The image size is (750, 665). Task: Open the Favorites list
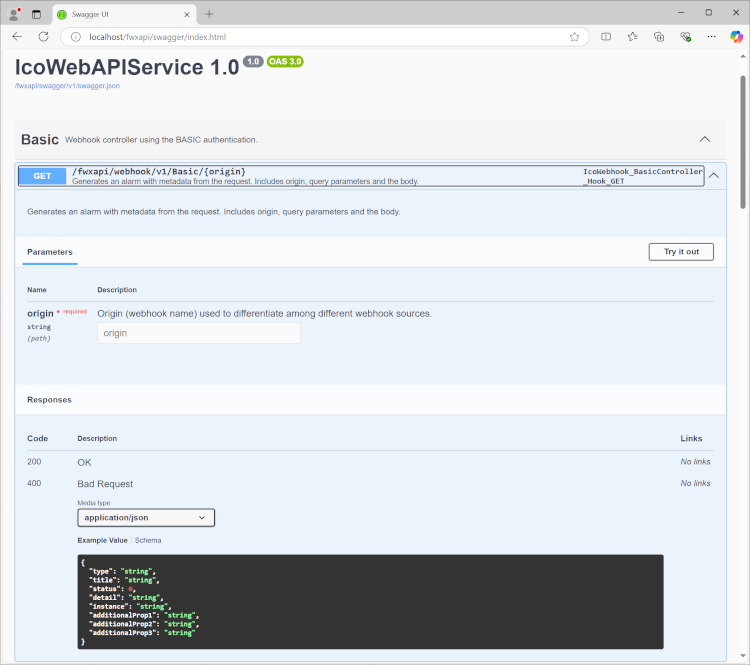tap(633, 37)
